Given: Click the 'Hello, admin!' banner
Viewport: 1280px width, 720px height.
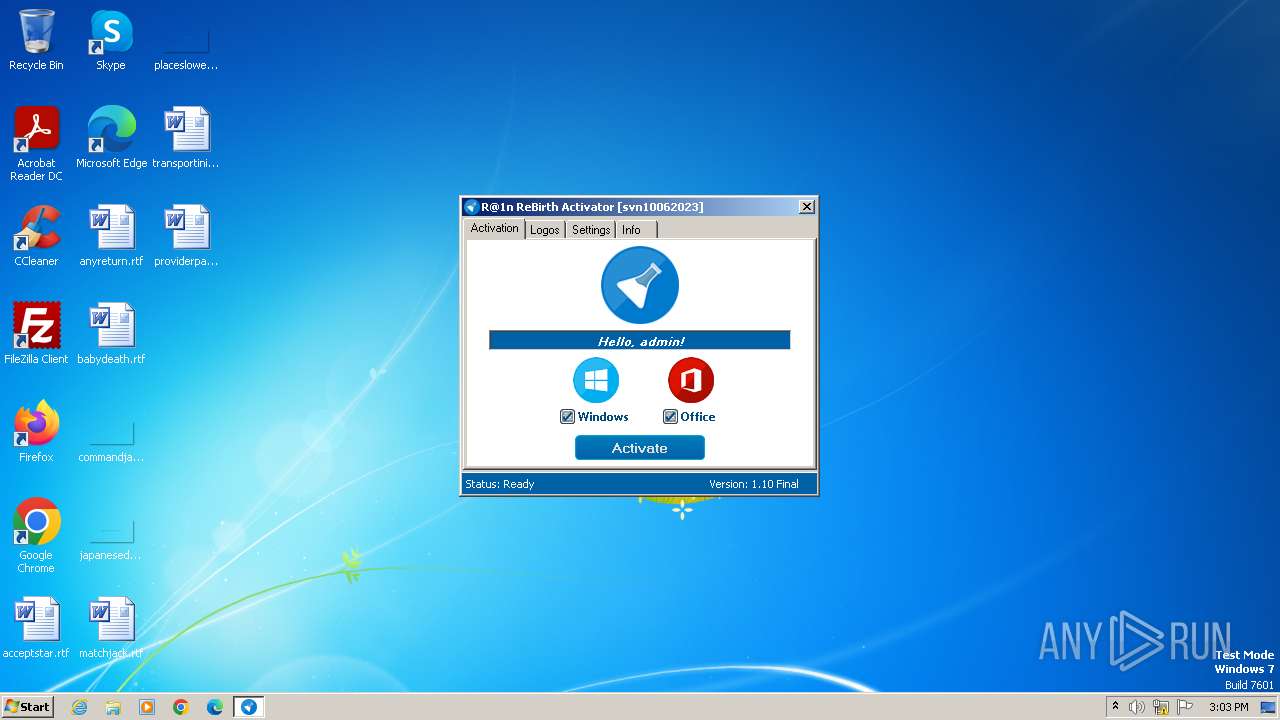Looking at the screenshot, I should coord(640,341).
